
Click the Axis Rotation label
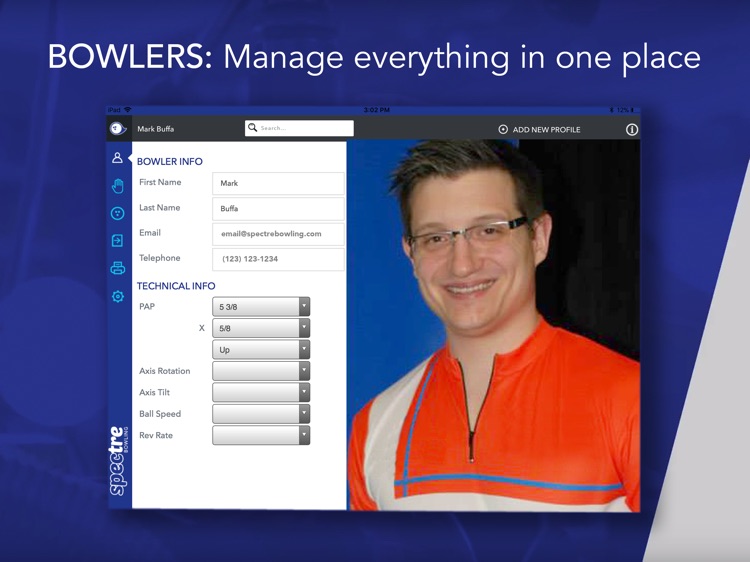(x=165, y=371)
